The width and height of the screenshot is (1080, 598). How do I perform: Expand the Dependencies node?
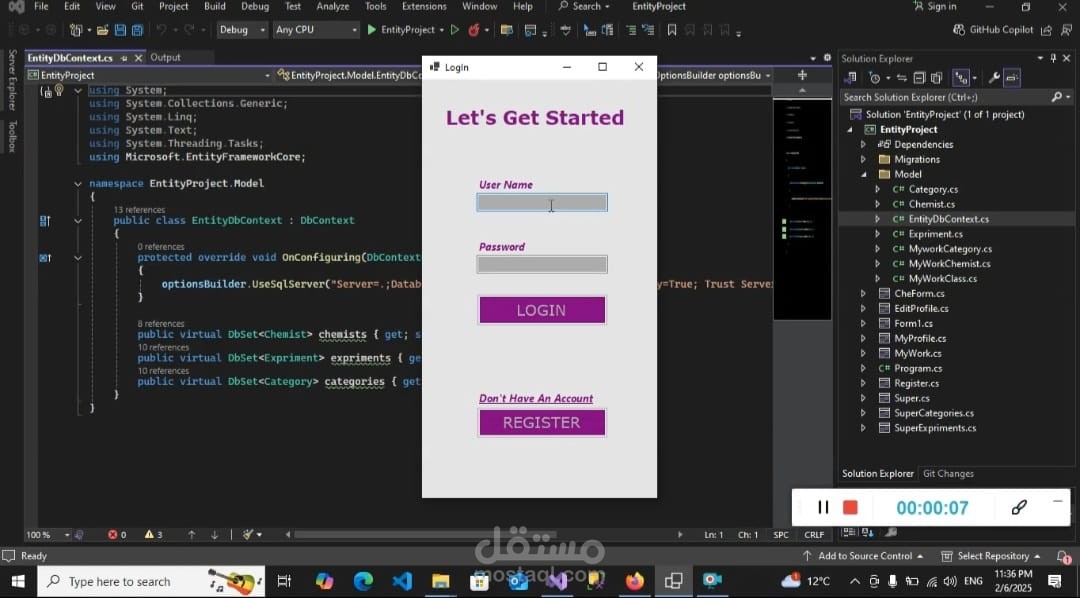(863, 145)
